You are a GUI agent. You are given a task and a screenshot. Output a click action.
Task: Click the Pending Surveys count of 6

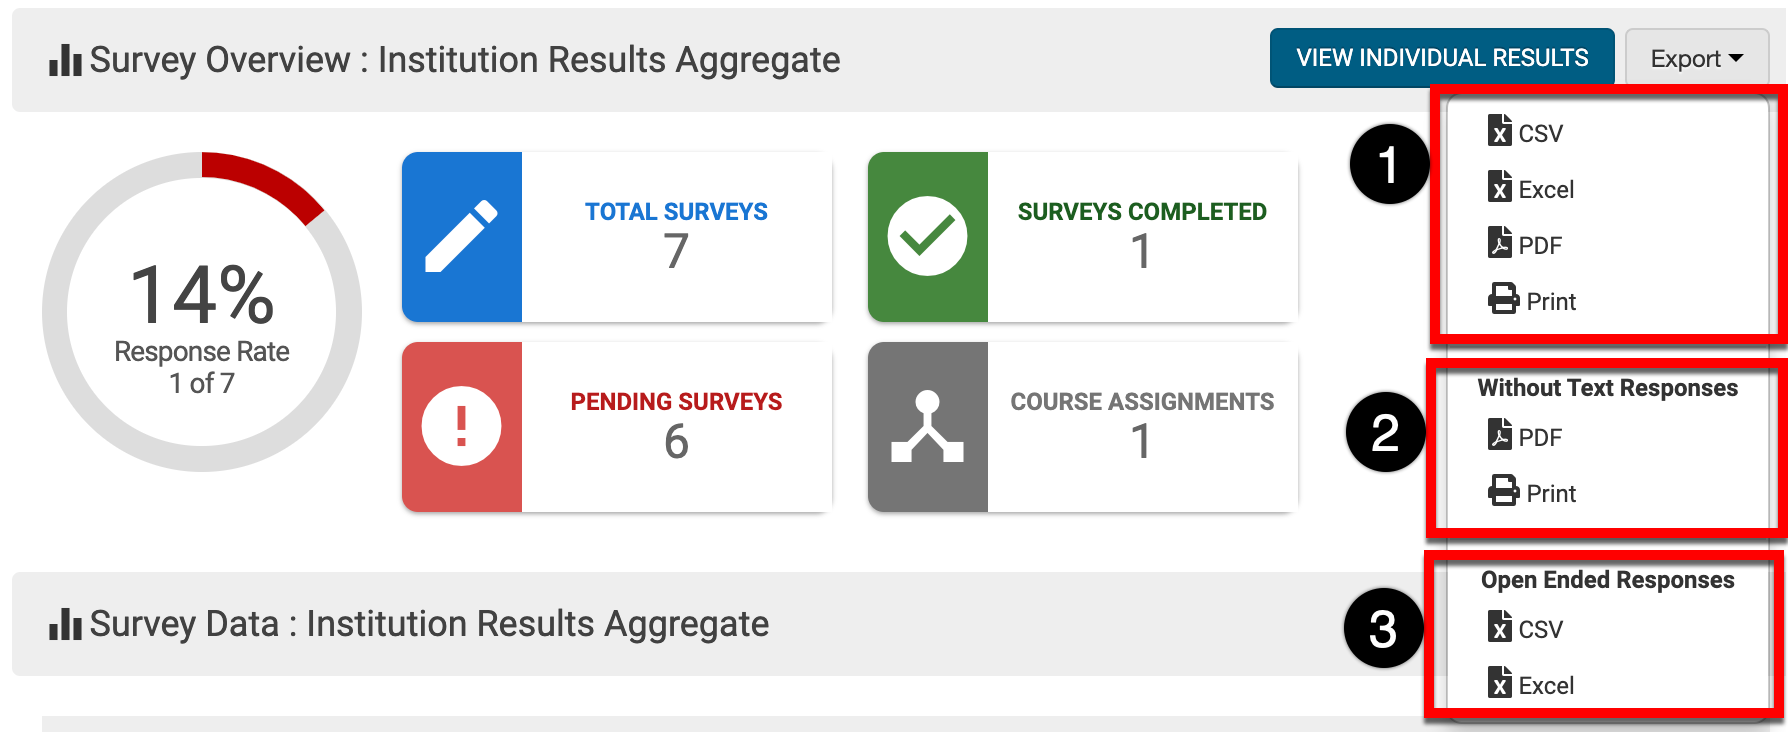point(676,441)
